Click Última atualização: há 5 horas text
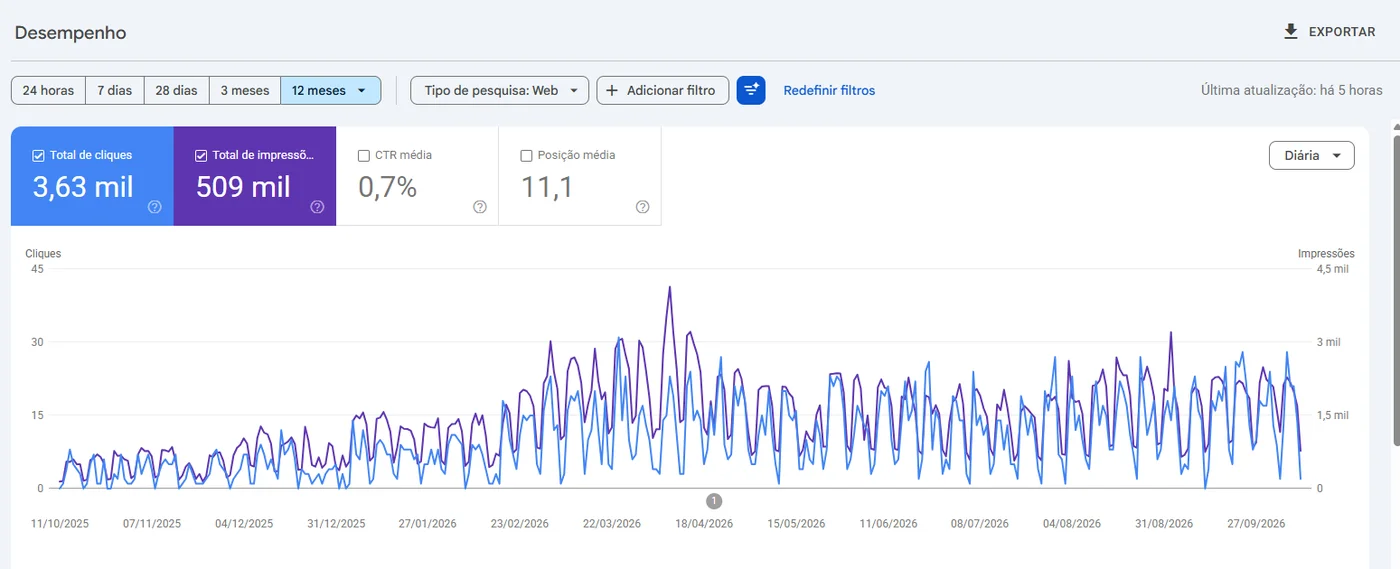 pos(1291,90)
